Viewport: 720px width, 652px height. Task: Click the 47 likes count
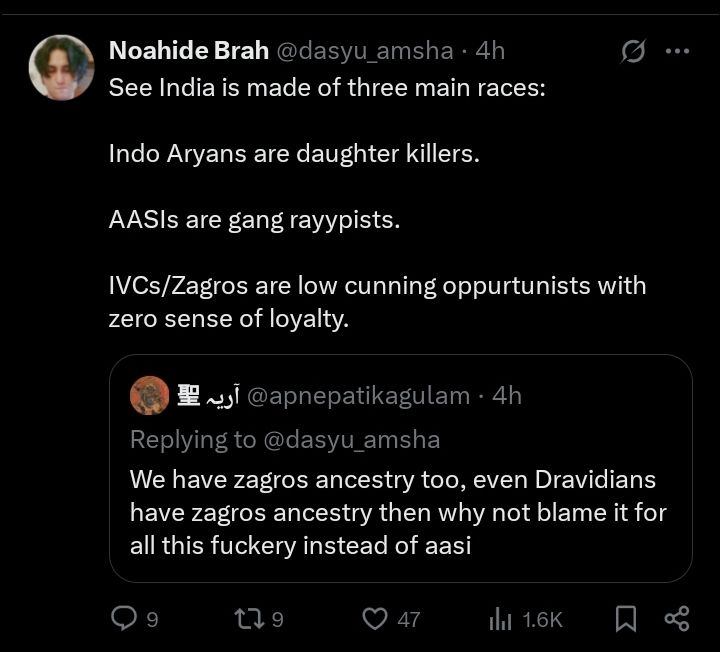click(408, 620)
